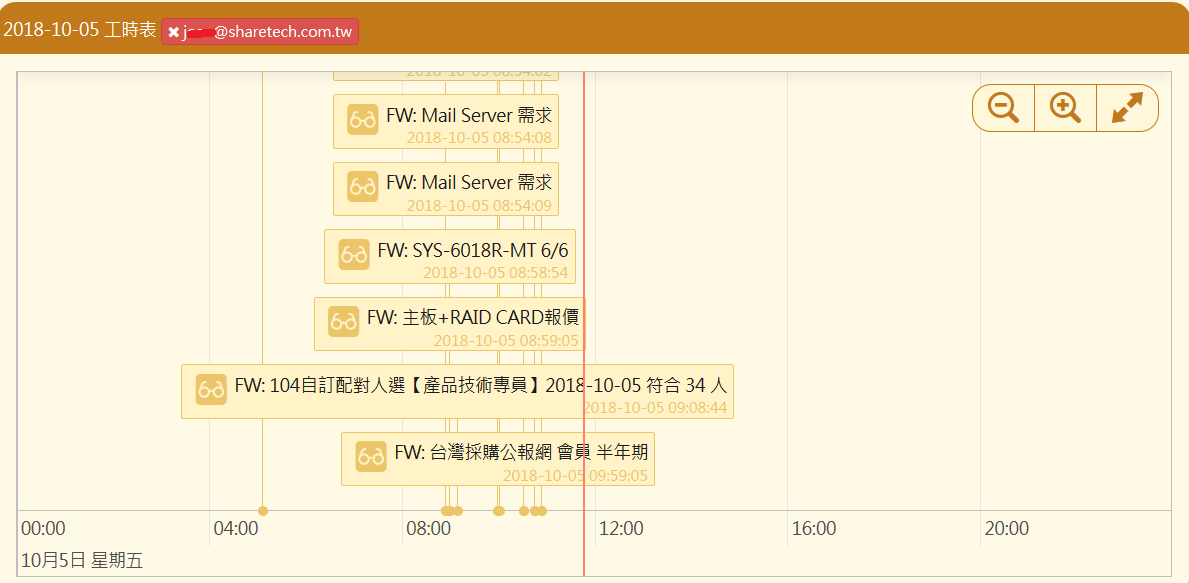The height and width of the screenshot is (583, 1189).
Task: Click the 2018-10-05 09:59:05 timestamp
Action: [574, 476]
